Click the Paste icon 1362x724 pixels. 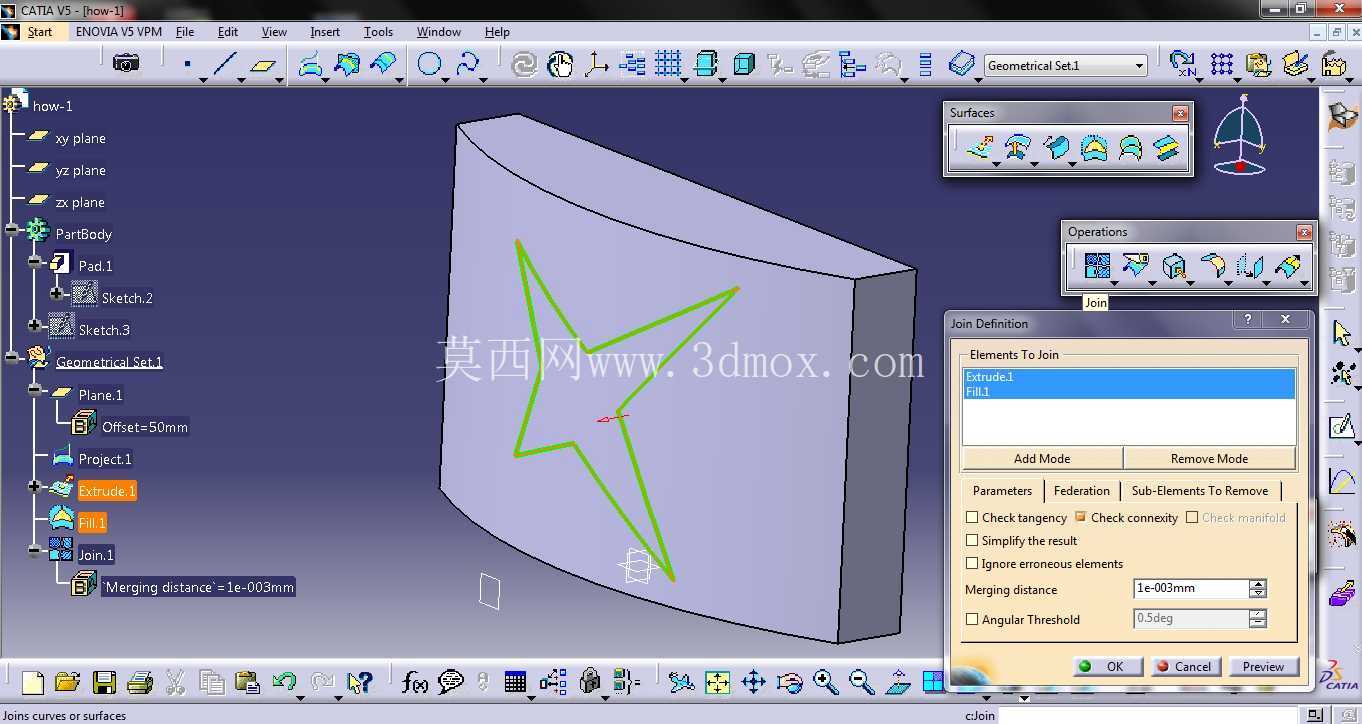247,682
